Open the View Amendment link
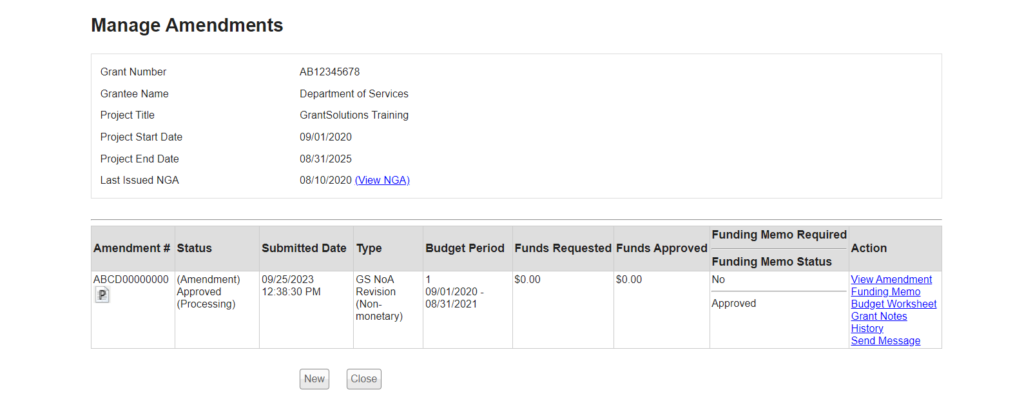Viewport: 1024px width, 401px height. point(891,280)
